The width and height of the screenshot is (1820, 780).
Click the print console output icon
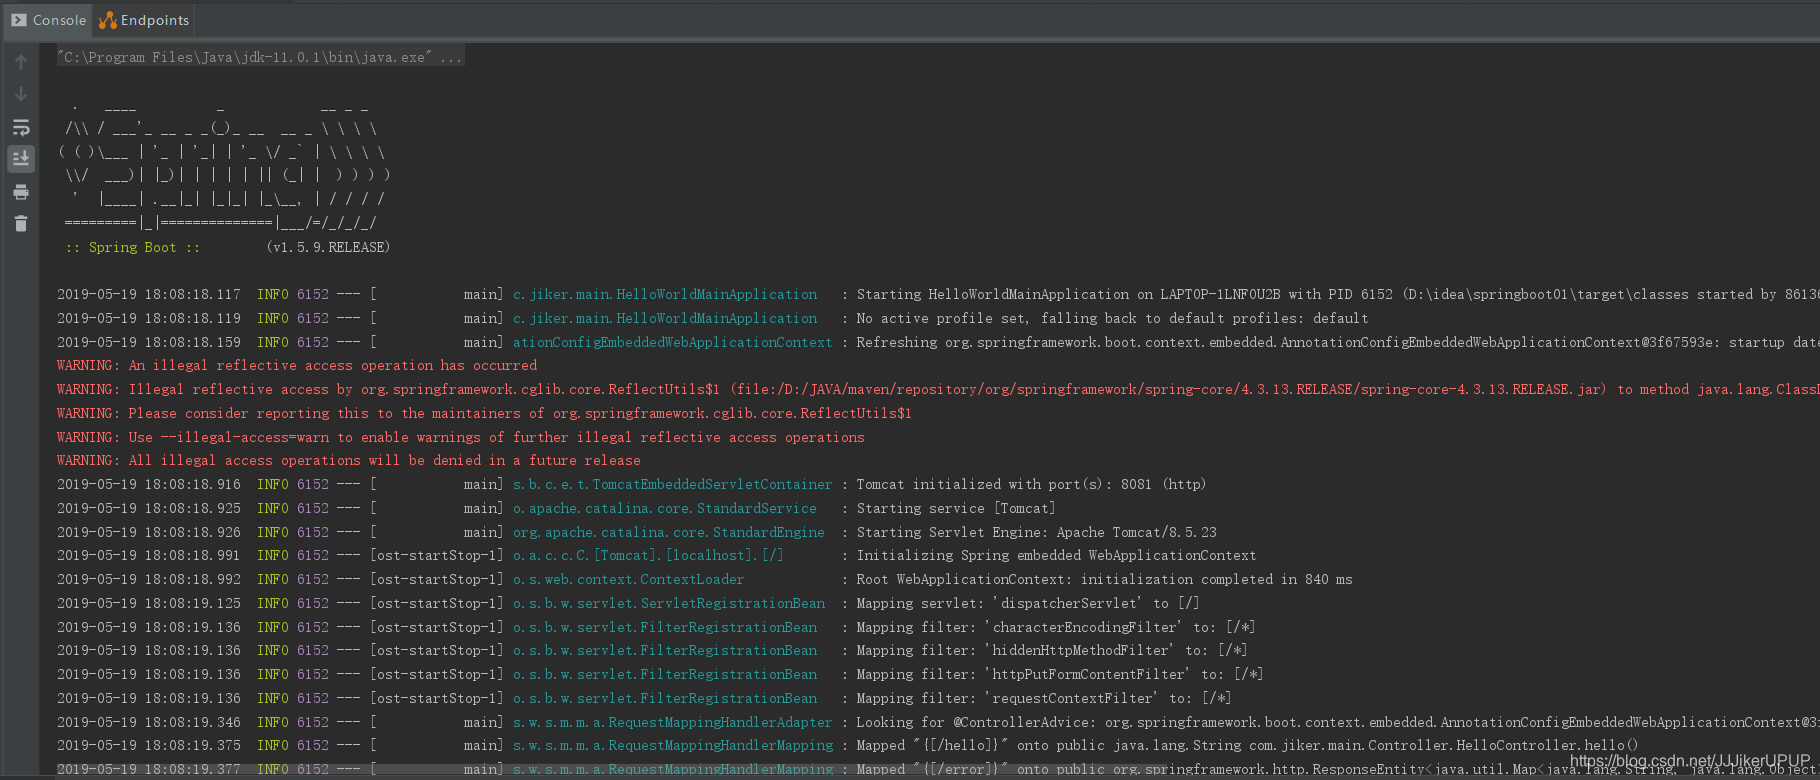[x=21, y=192]
